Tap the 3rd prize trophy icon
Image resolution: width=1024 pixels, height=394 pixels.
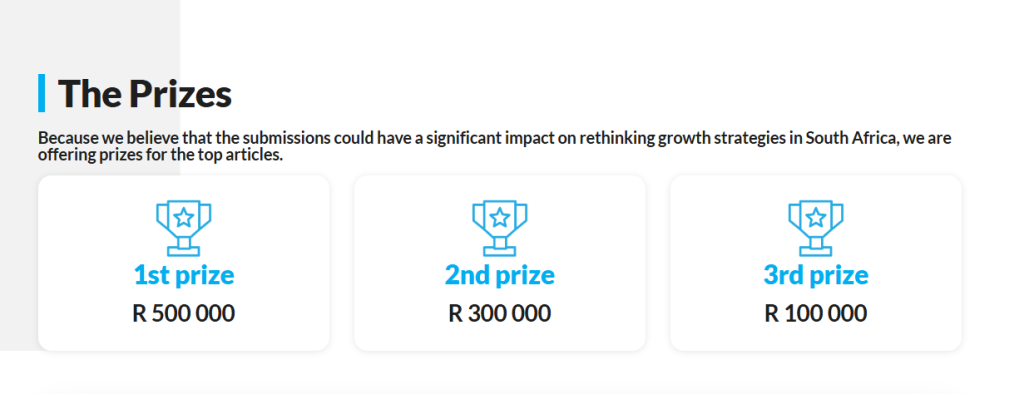(816, 228)
